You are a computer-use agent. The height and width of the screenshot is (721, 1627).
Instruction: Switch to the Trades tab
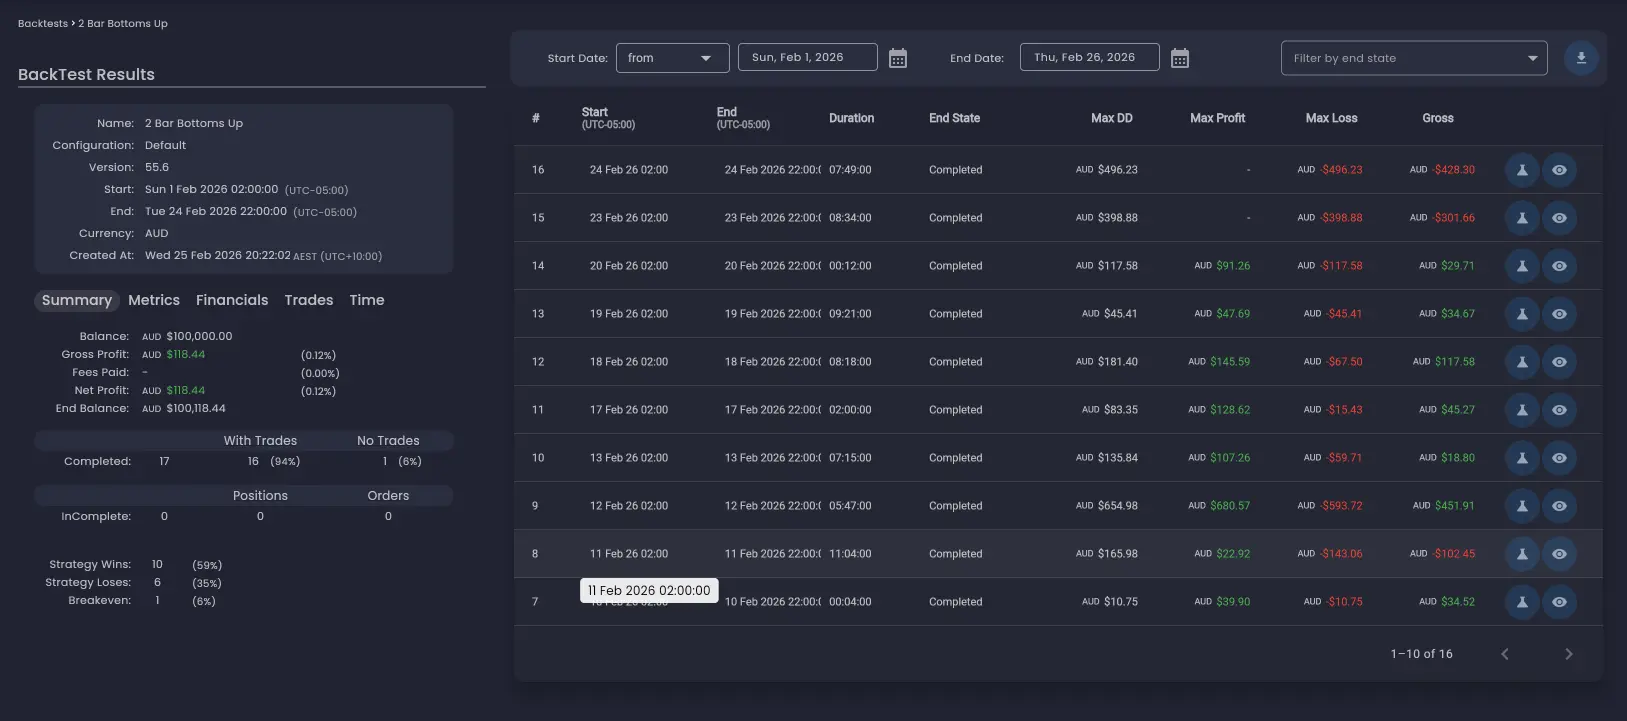309,300
